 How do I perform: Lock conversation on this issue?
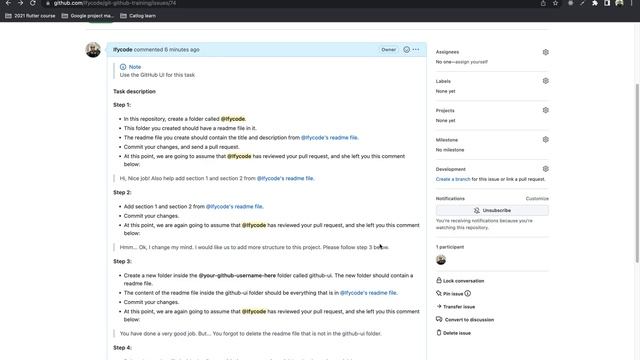[x=460, y=281]
